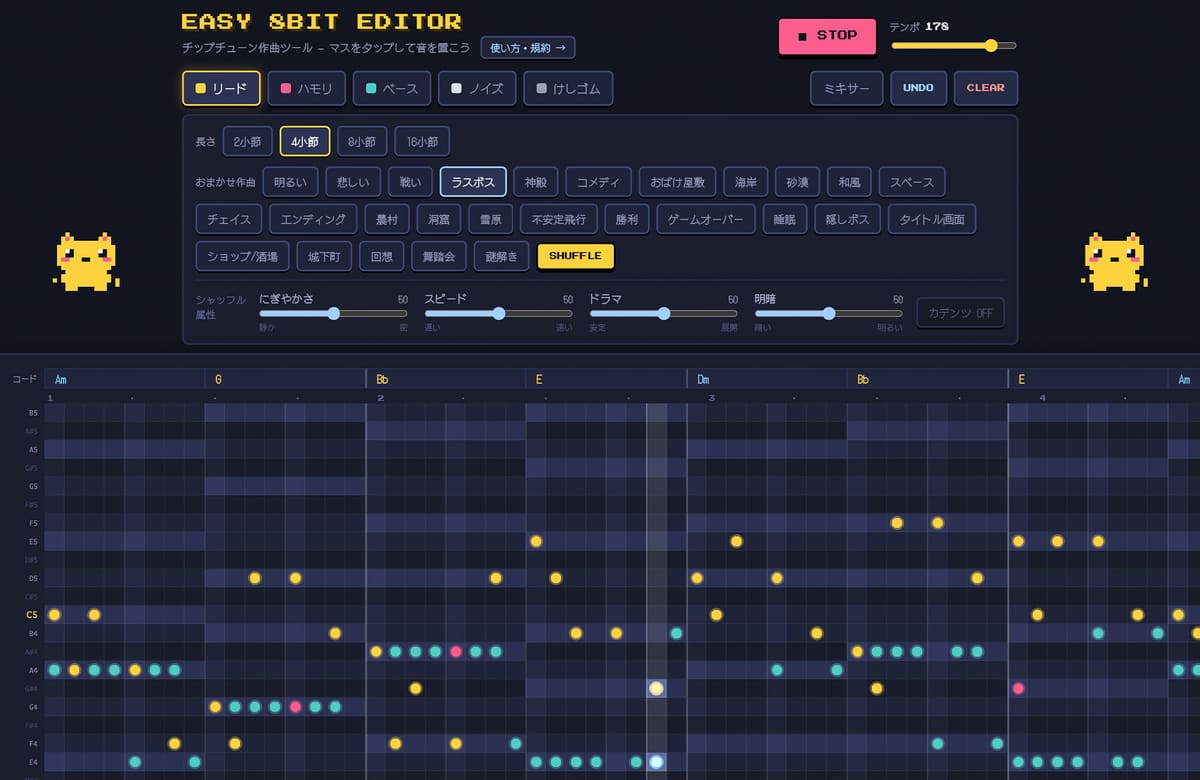Viewport: 1200px width, 780px height.
Task: Adjust the にぎやかさ slider
Action: (334, 313)
